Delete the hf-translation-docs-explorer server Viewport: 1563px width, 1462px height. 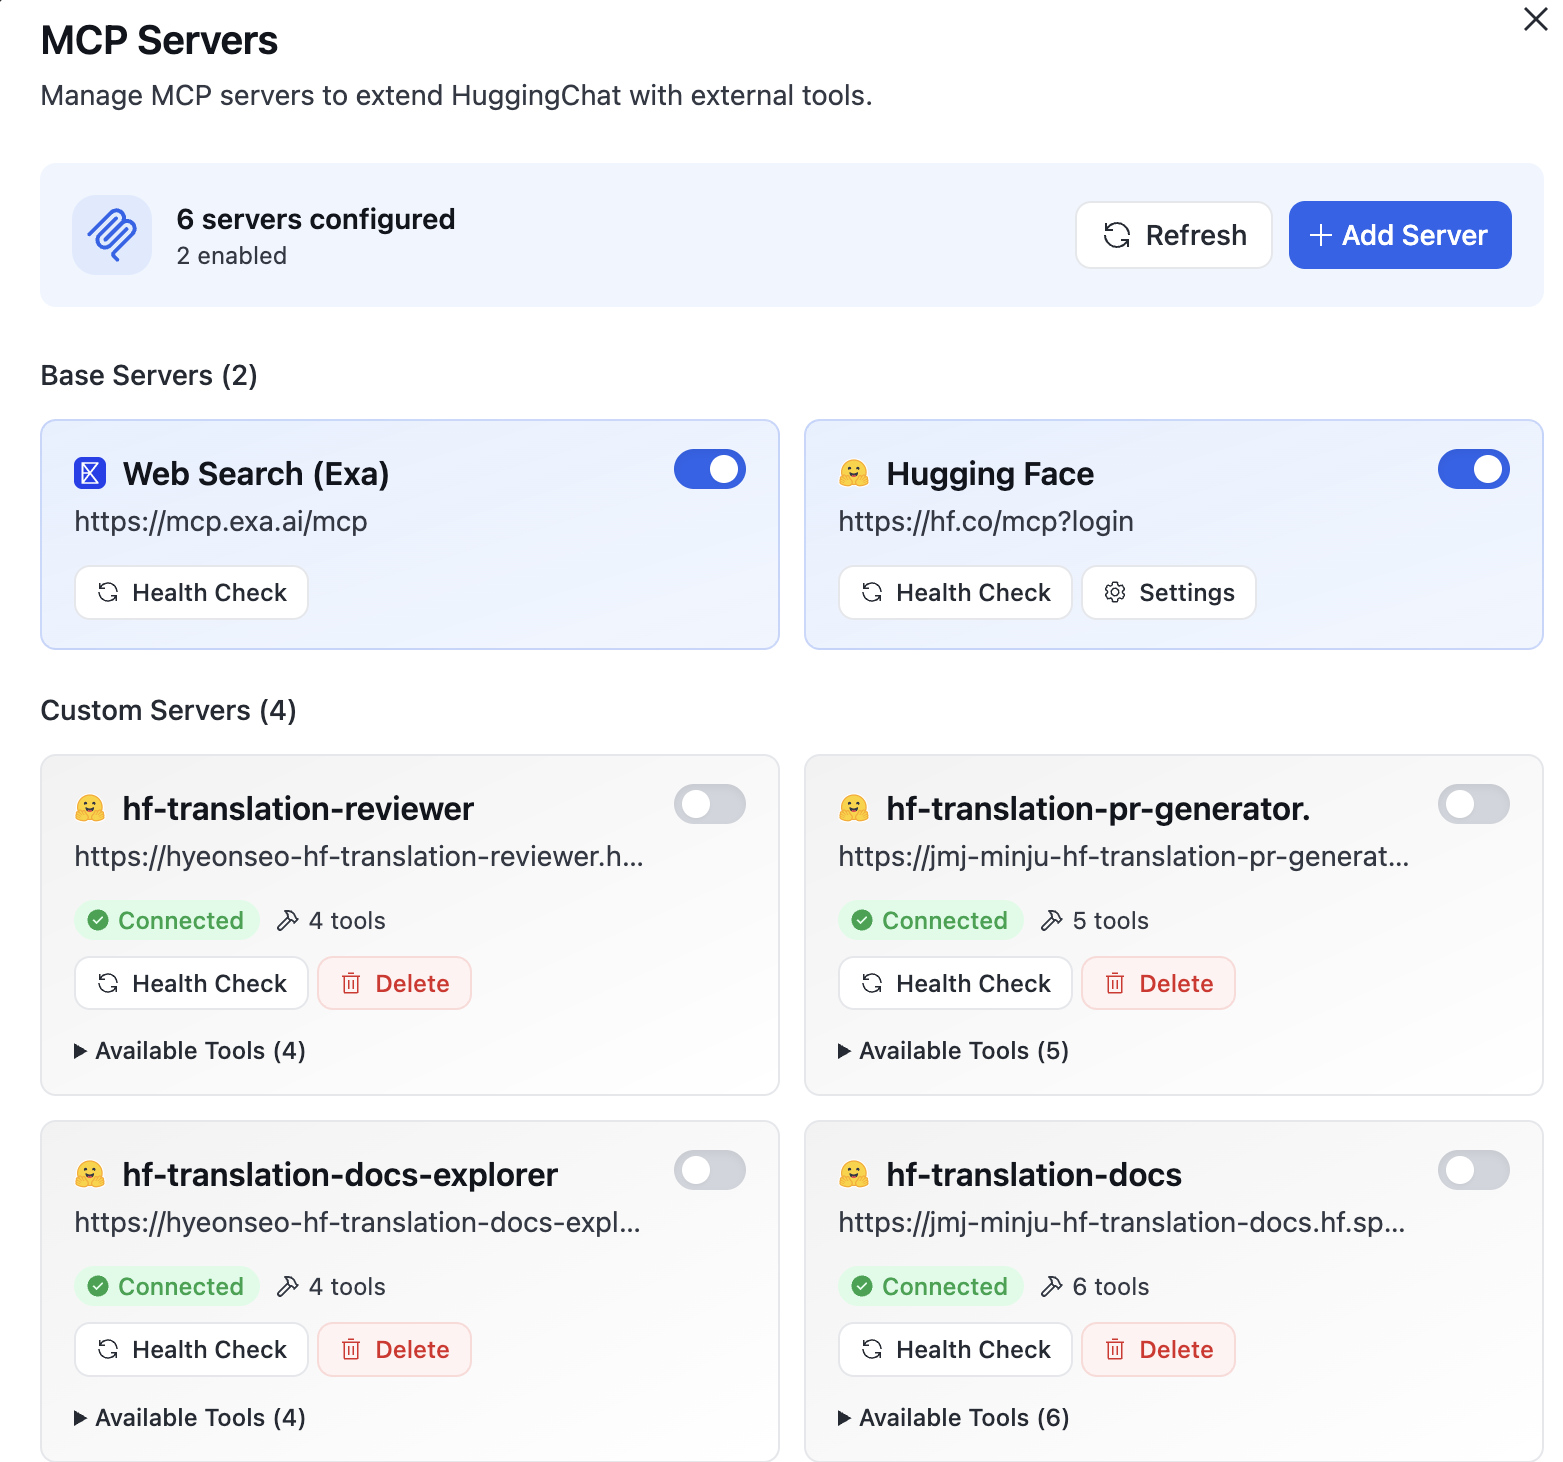click(x=394, y=1350)
